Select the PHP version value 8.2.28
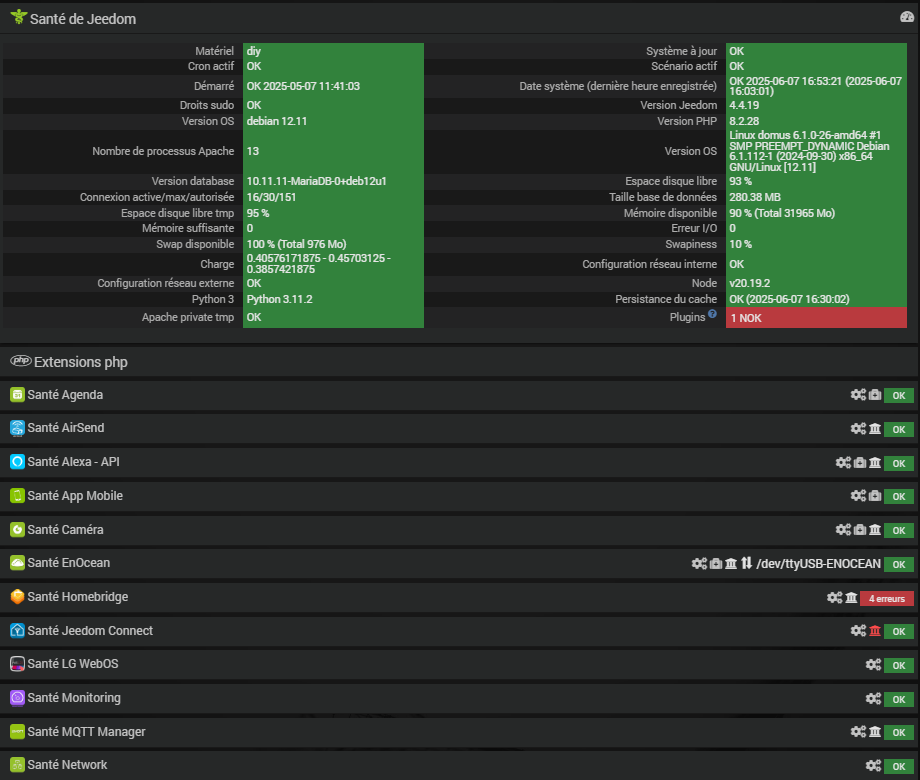The height and width of the screenshot is (780, 920). (744, 121)
